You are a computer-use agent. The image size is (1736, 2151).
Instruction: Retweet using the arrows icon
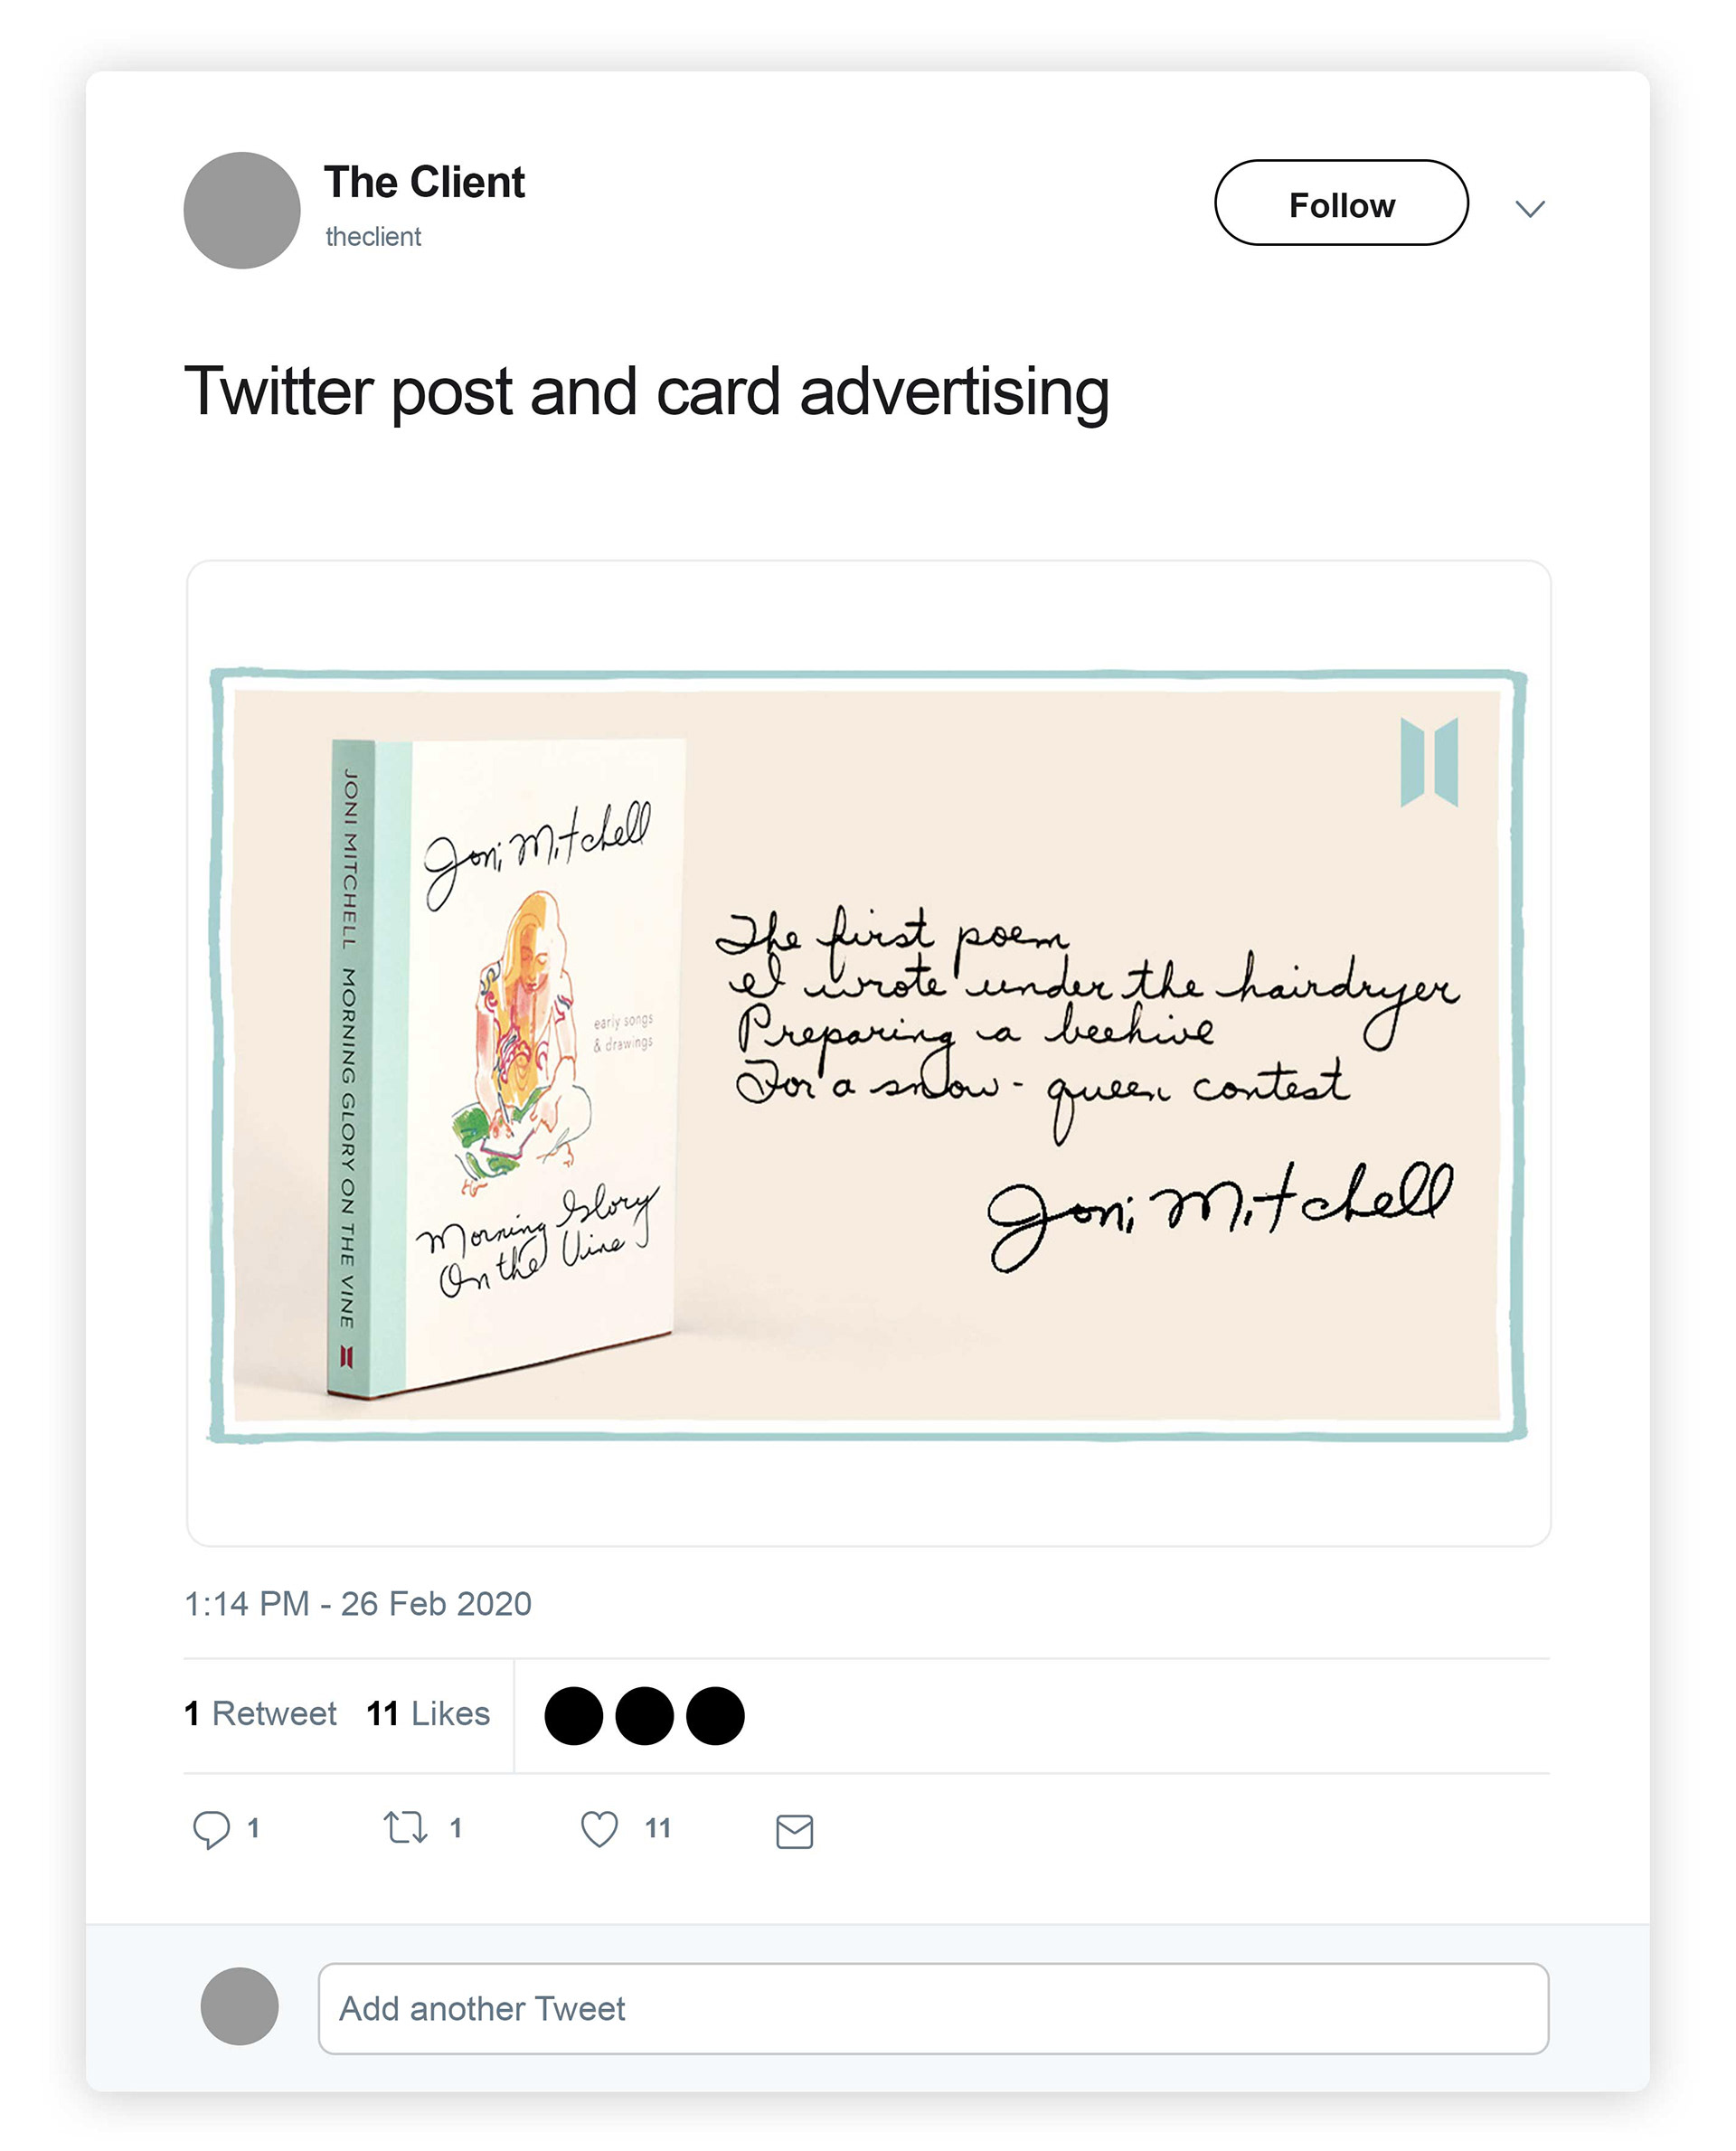[x=406, y=1828]
